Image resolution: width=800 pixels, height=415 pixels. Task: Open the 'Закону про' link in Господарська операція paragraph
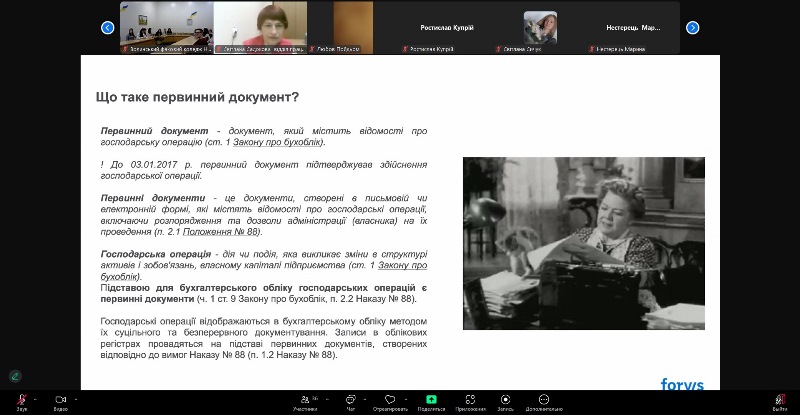(403, 265)
